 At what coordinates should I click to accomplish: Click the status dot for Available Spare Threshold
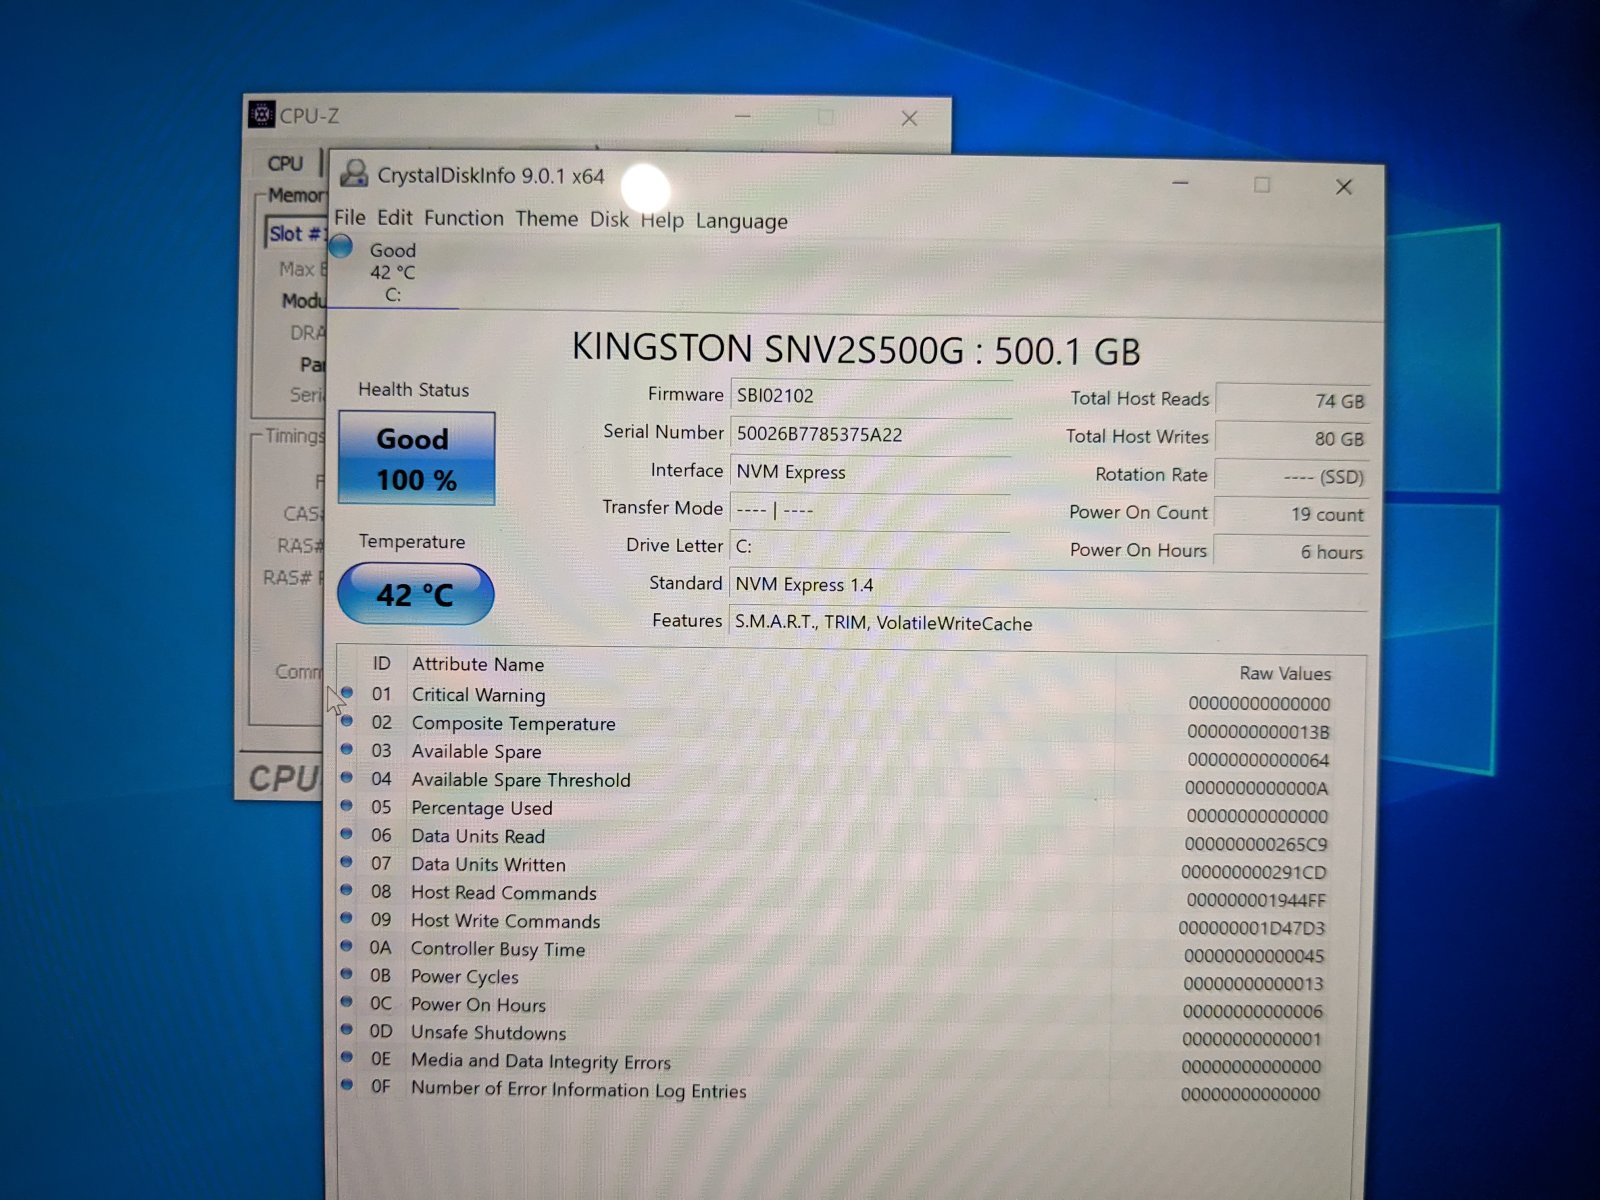pyautogui.click(x=347, y=777)
